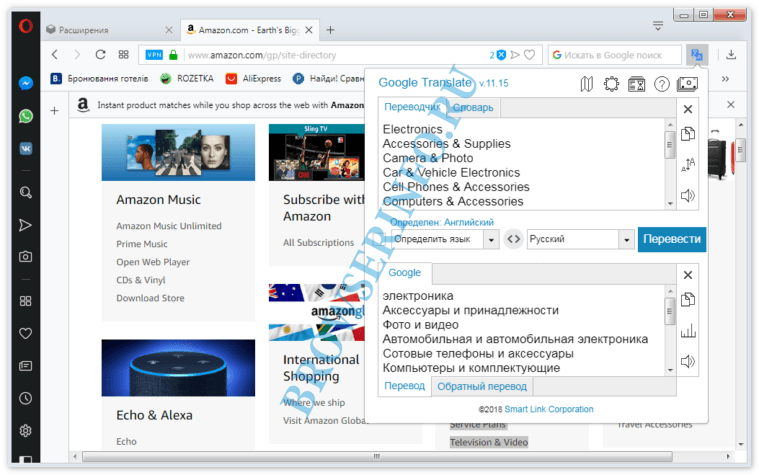Select the Перевод tab

click(404, 386)
